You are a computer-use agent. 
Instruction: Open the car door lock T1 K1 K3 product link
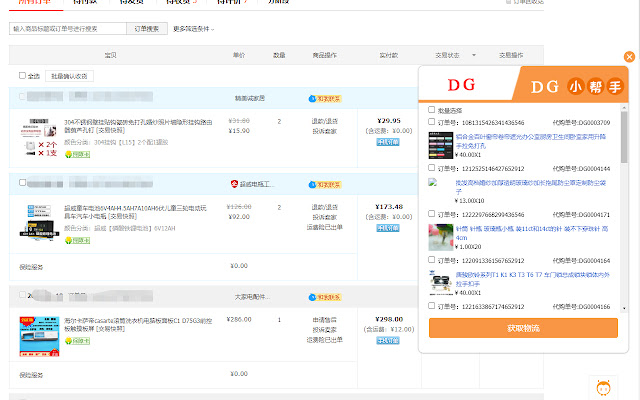point(532,279)
